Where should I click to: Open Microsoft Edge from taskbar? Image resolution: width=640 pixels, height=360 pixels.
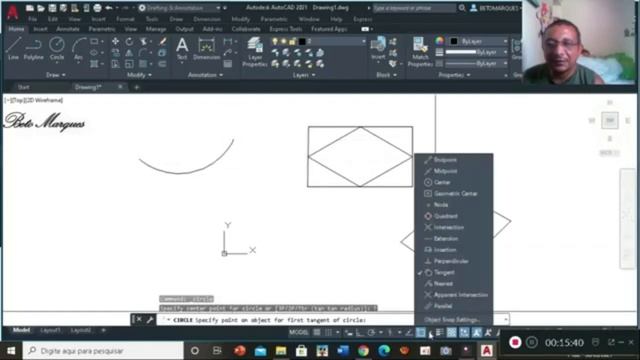pyautogui.click(x=384, y=351)
